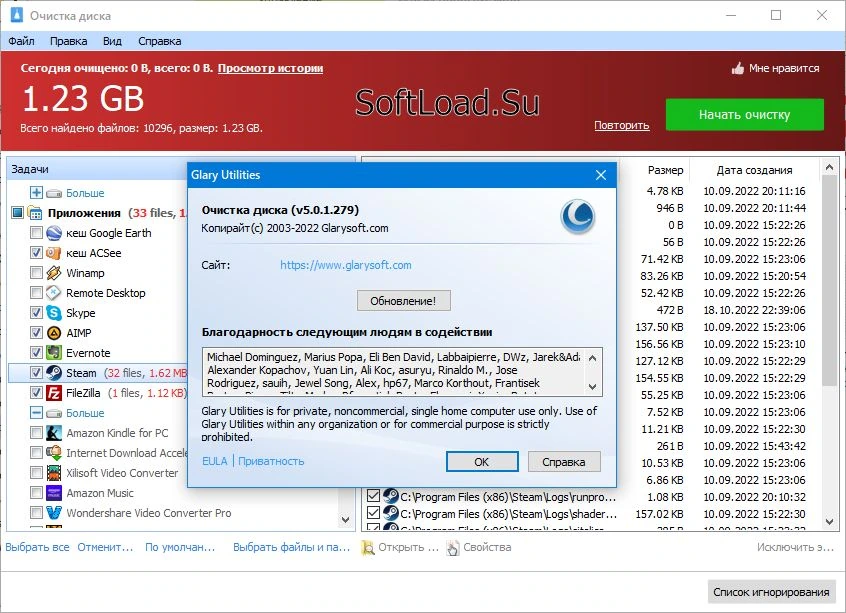Click the Winamp icon in tasks list
This screenshot has height=613, width=846.
click(x=53, y=273)
